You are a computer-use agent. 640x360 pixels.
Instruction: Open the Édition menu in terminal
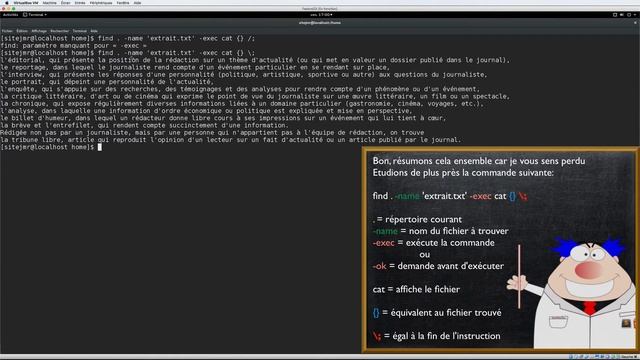coord(22,31)
